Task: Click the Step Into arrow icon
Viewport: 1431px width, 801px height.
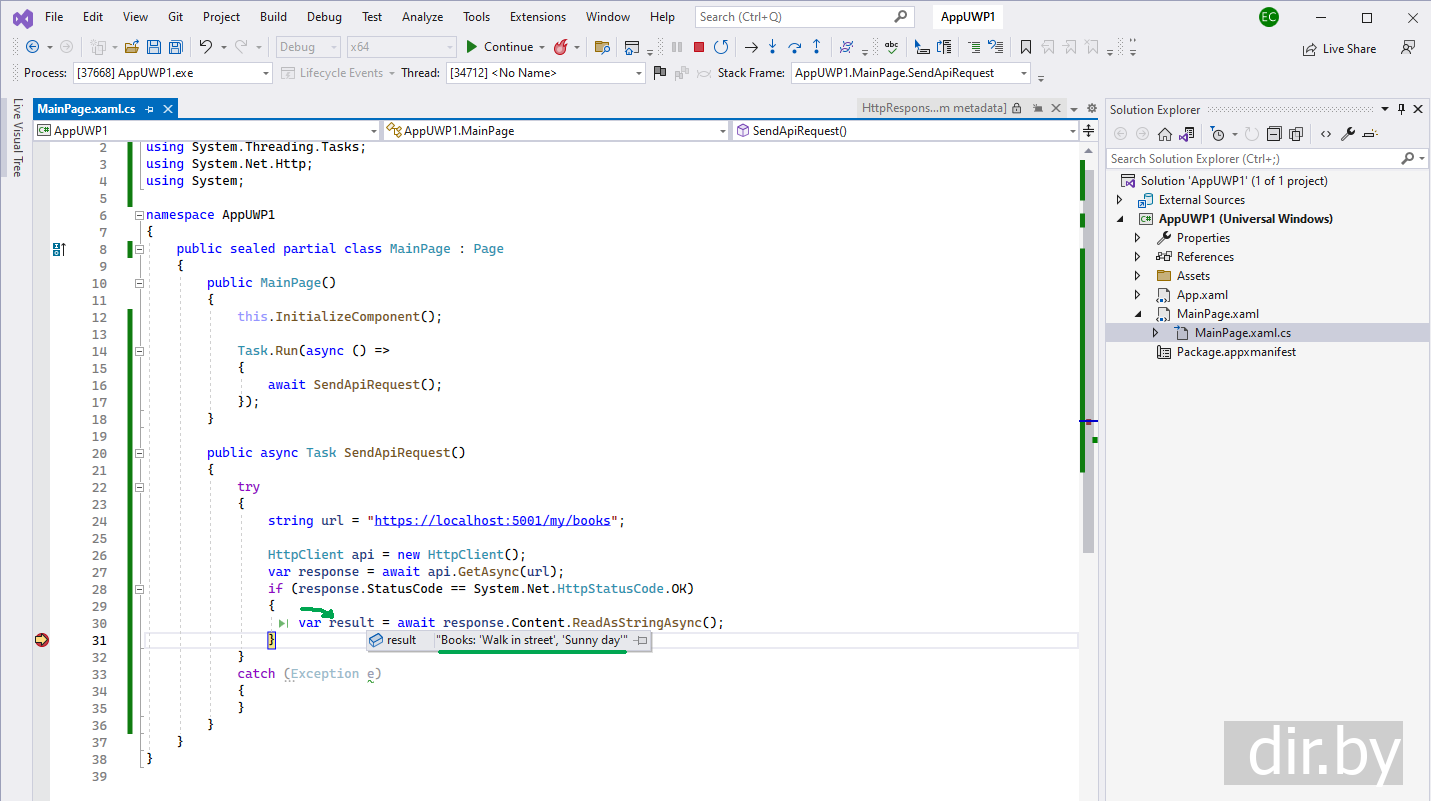Action: (x=772, y=47)
